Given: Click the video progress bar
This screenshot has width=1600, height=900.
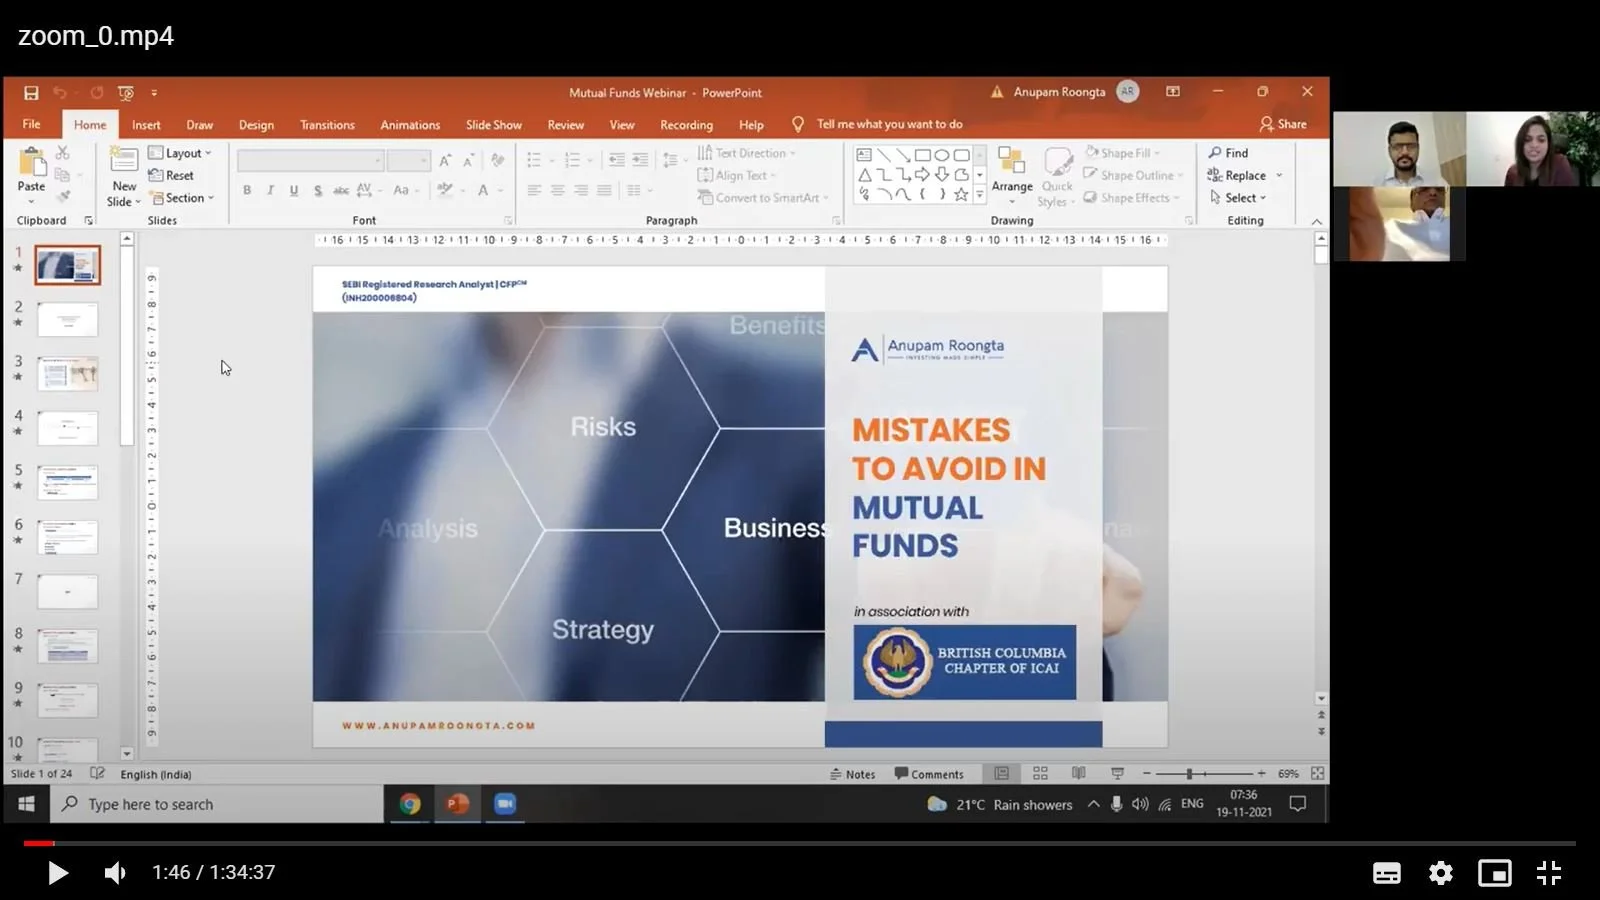Looking at the screenshot, I should click(x=800, y=843).
